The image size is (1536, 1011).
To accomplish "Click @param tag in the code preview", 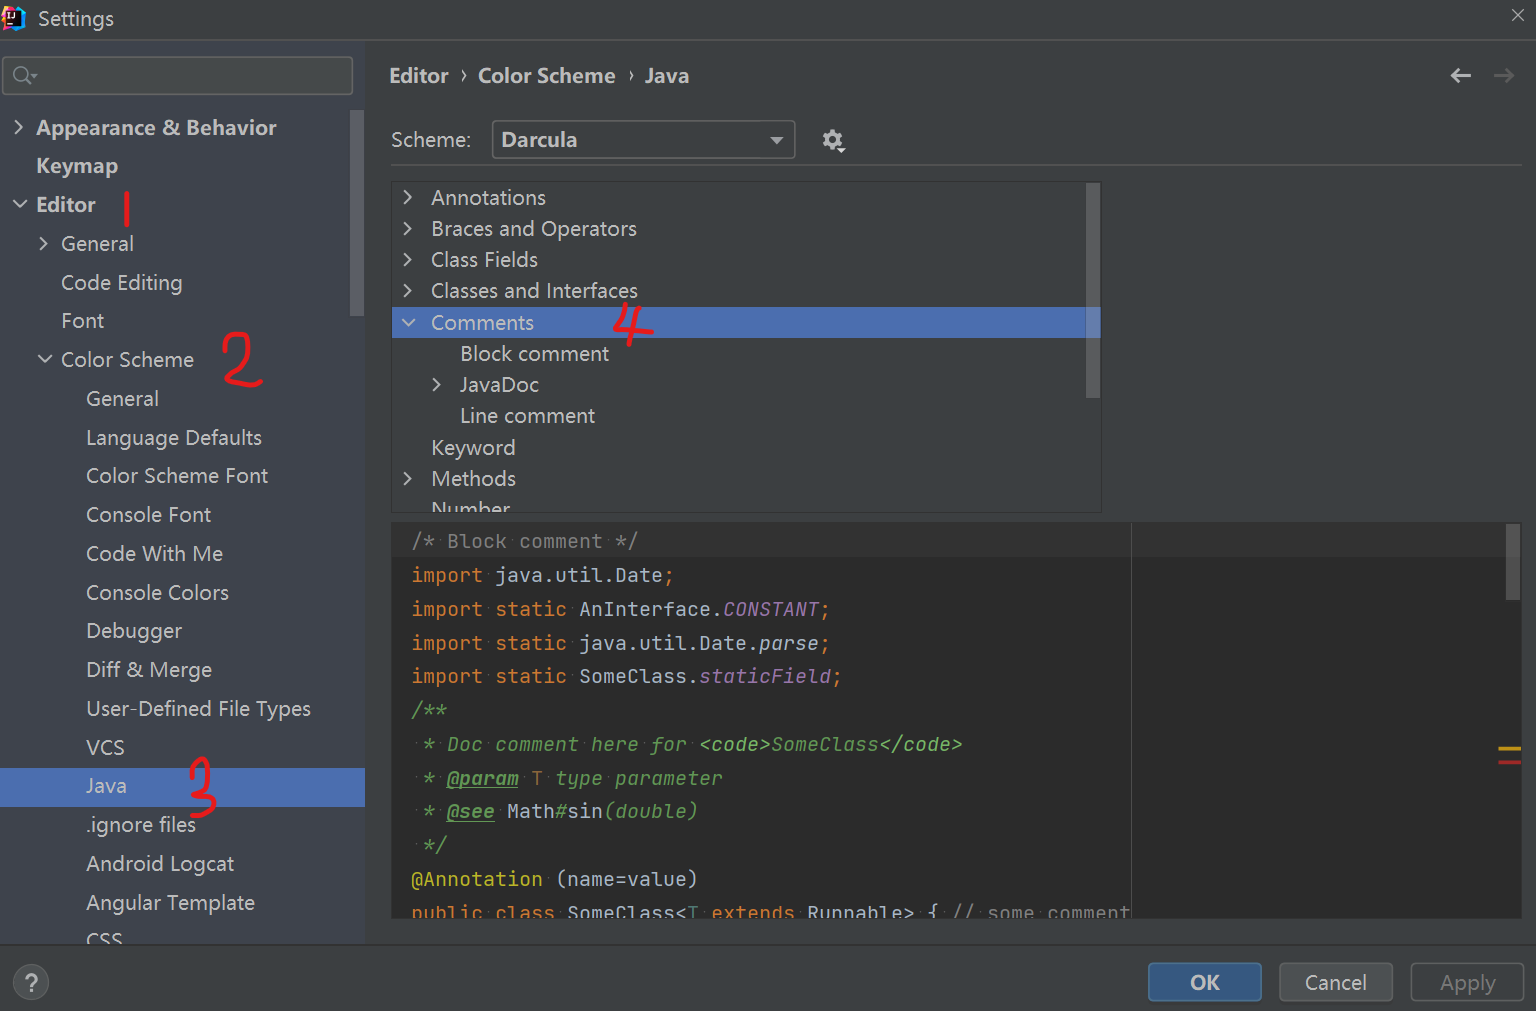I will pos(482,778).
